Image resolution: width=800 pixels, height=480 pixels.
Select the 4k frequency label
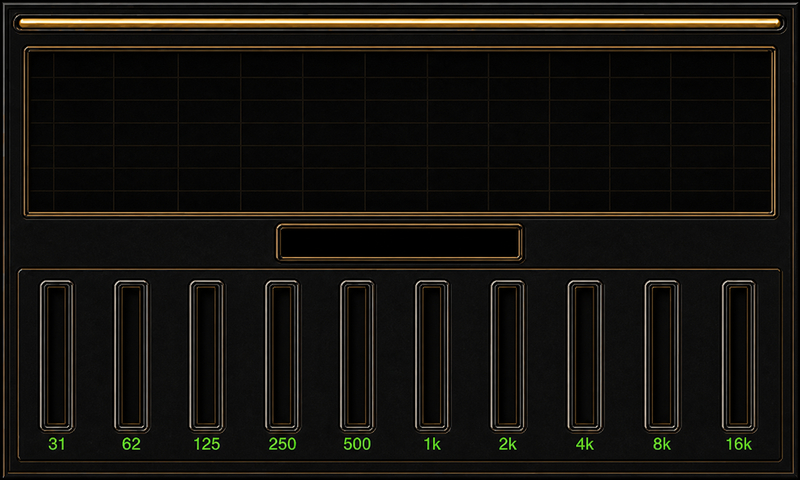585,444
